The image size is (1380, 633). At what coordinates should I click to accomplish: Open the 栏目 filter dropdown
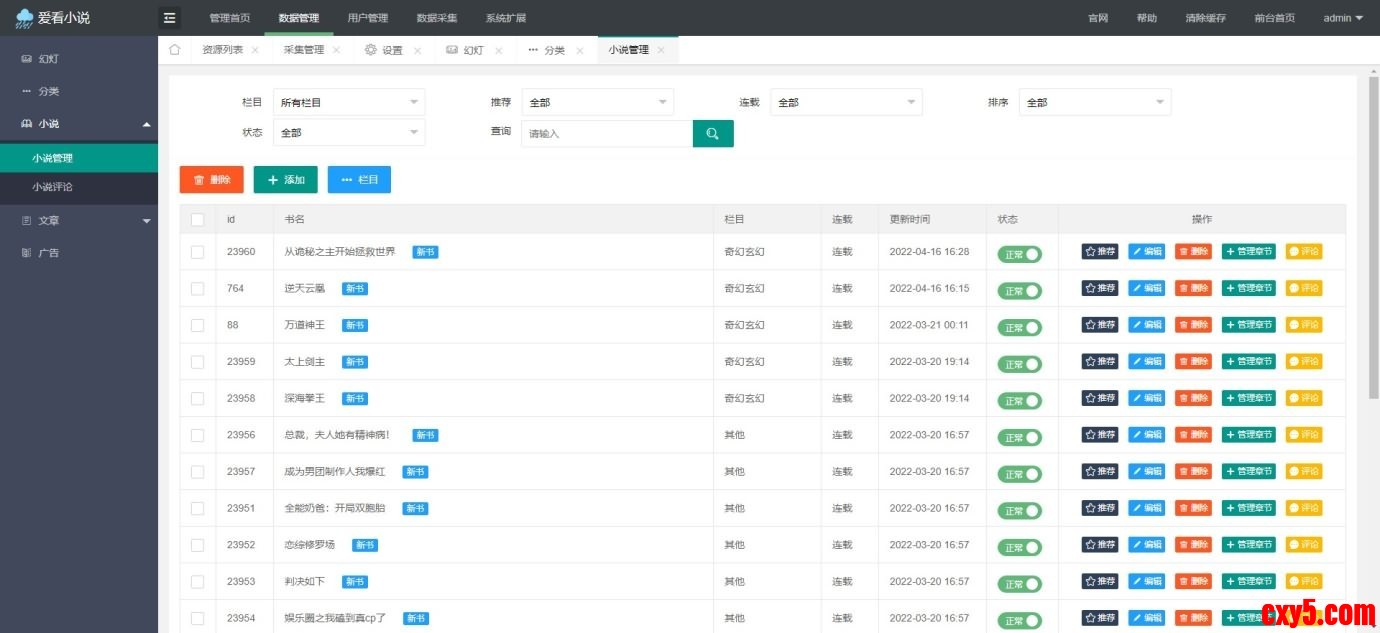pos(348,102)
